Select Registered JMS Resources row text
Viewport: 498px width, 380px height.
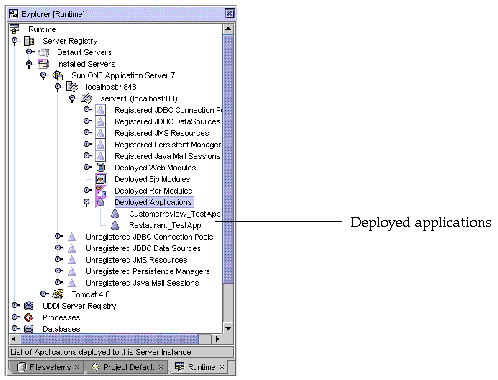[162, 133]
